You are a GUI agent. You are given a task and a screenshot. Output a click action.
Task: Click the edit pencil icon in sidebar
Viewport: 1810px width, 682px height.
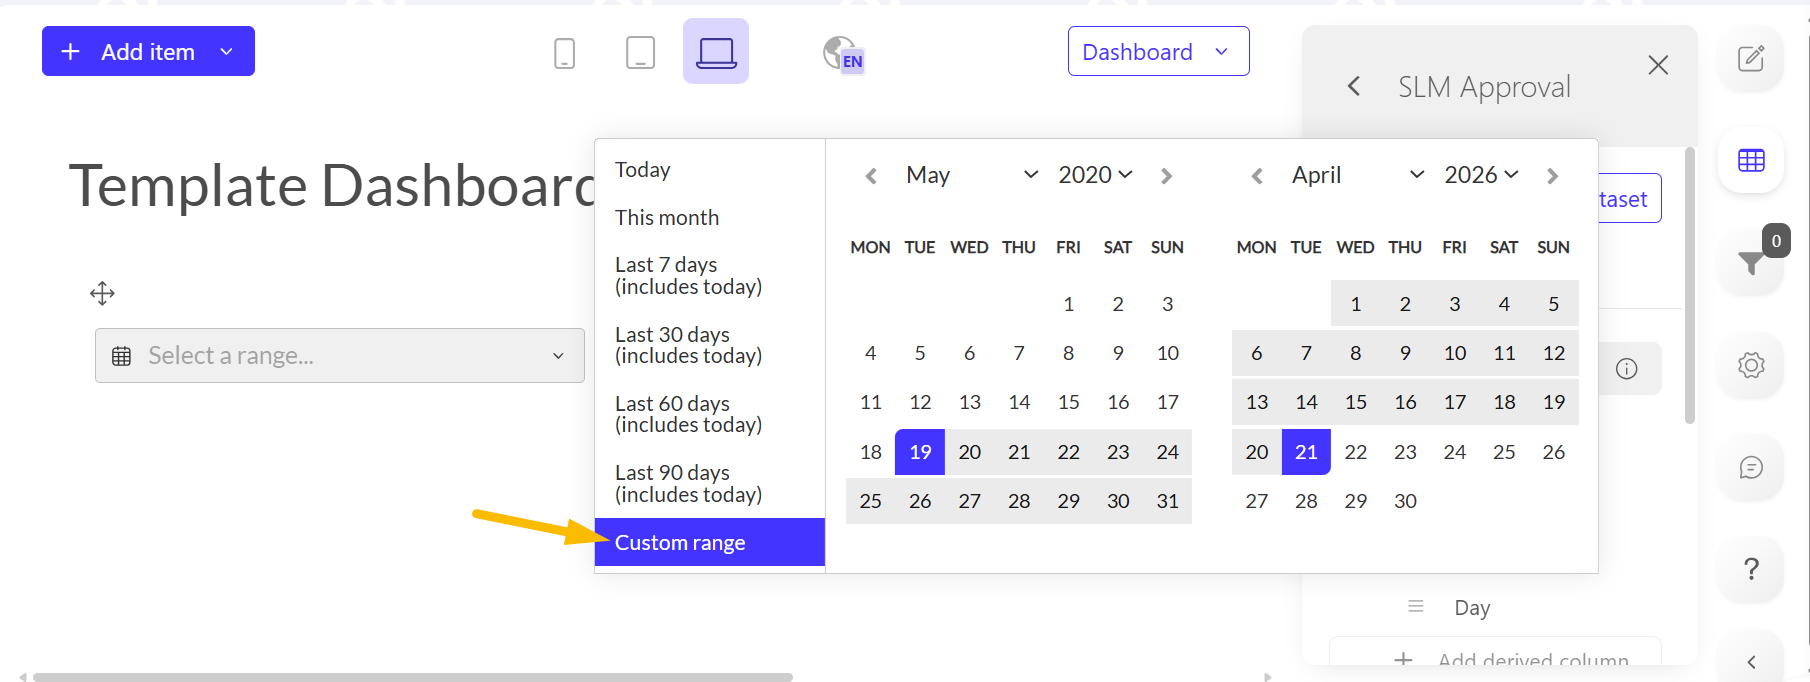tap(1750, 58)
